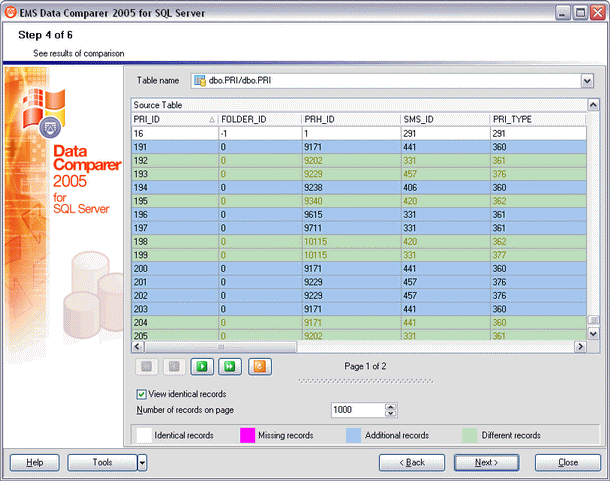Select the row with PRI_ID 196
610x481 pixels.
(x=359, y=215)
